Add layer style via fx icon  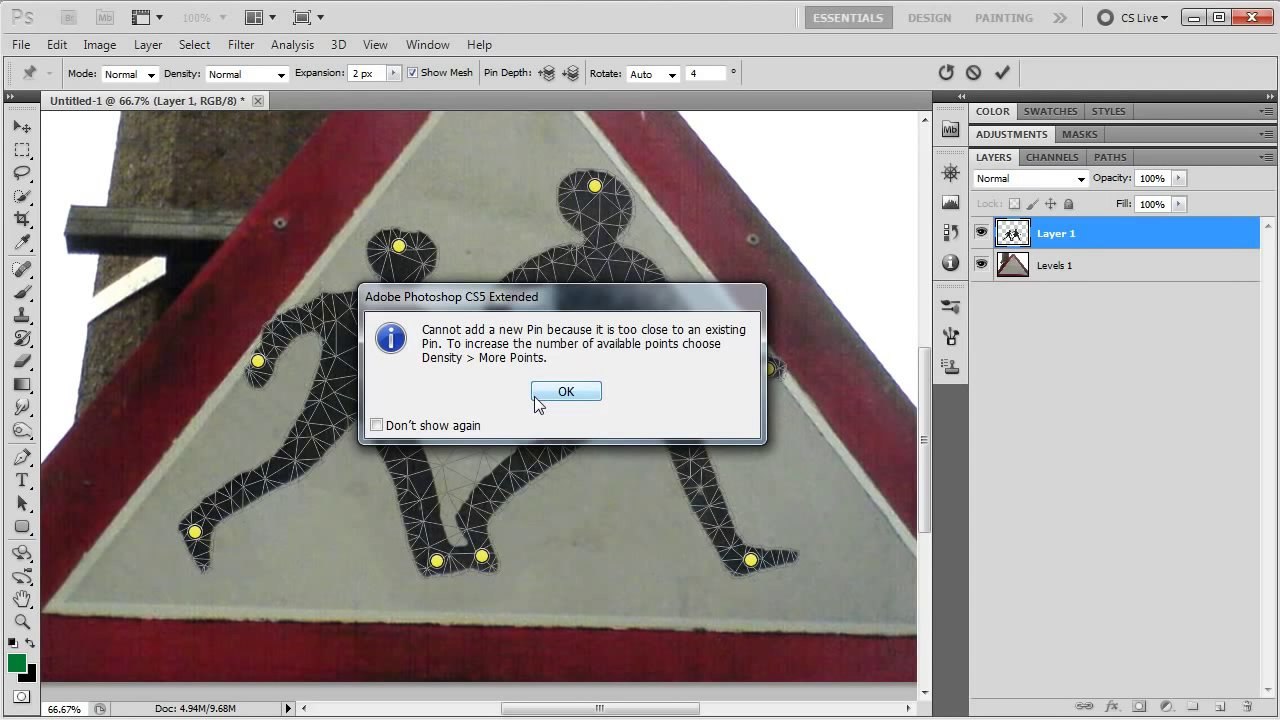pos(1112,707)
